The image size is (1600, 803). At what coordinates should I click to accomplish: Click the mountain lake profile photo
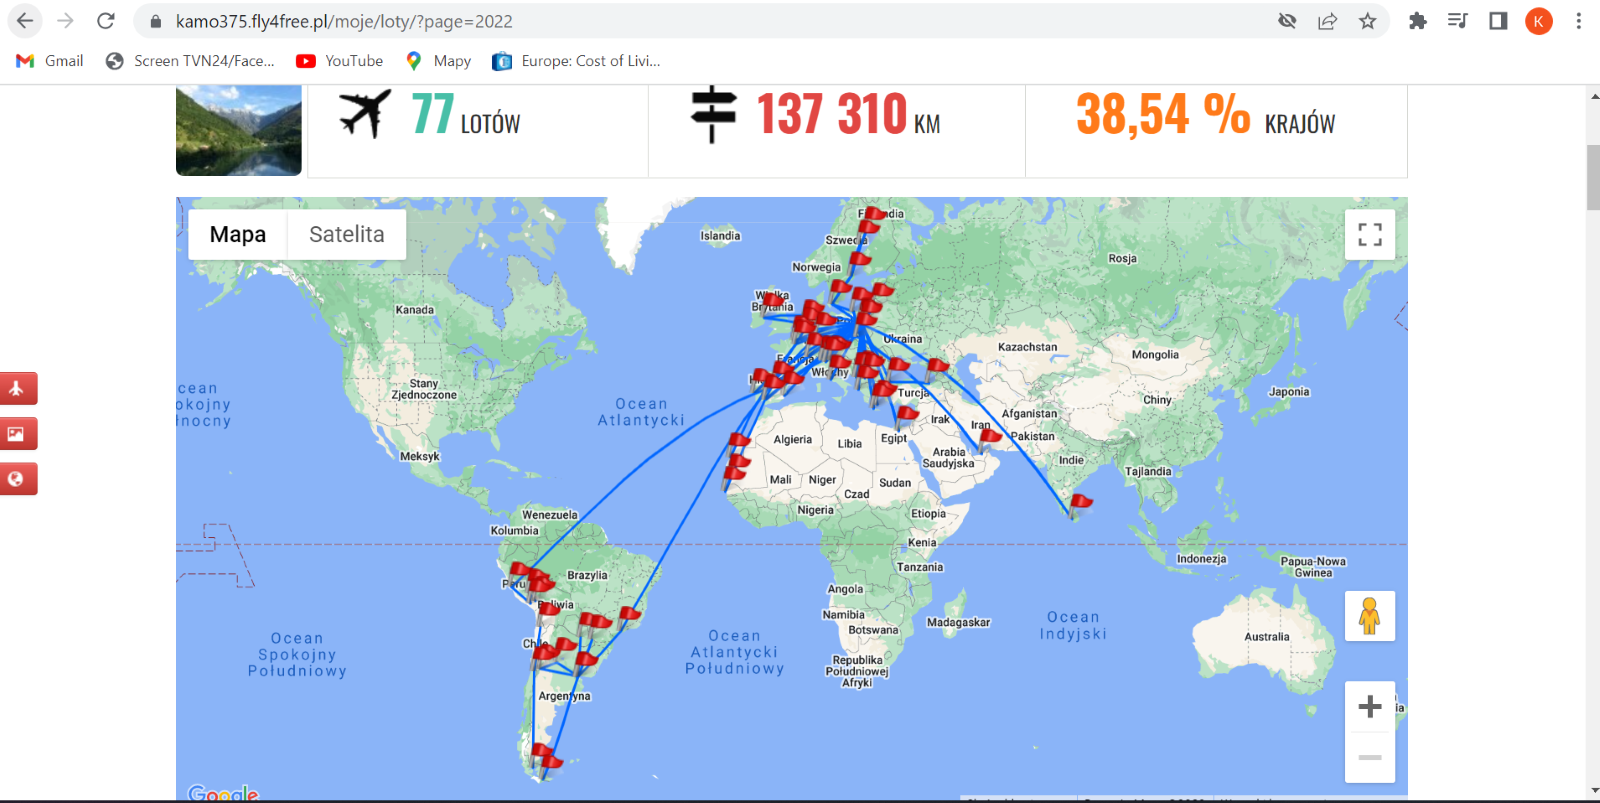239,130
